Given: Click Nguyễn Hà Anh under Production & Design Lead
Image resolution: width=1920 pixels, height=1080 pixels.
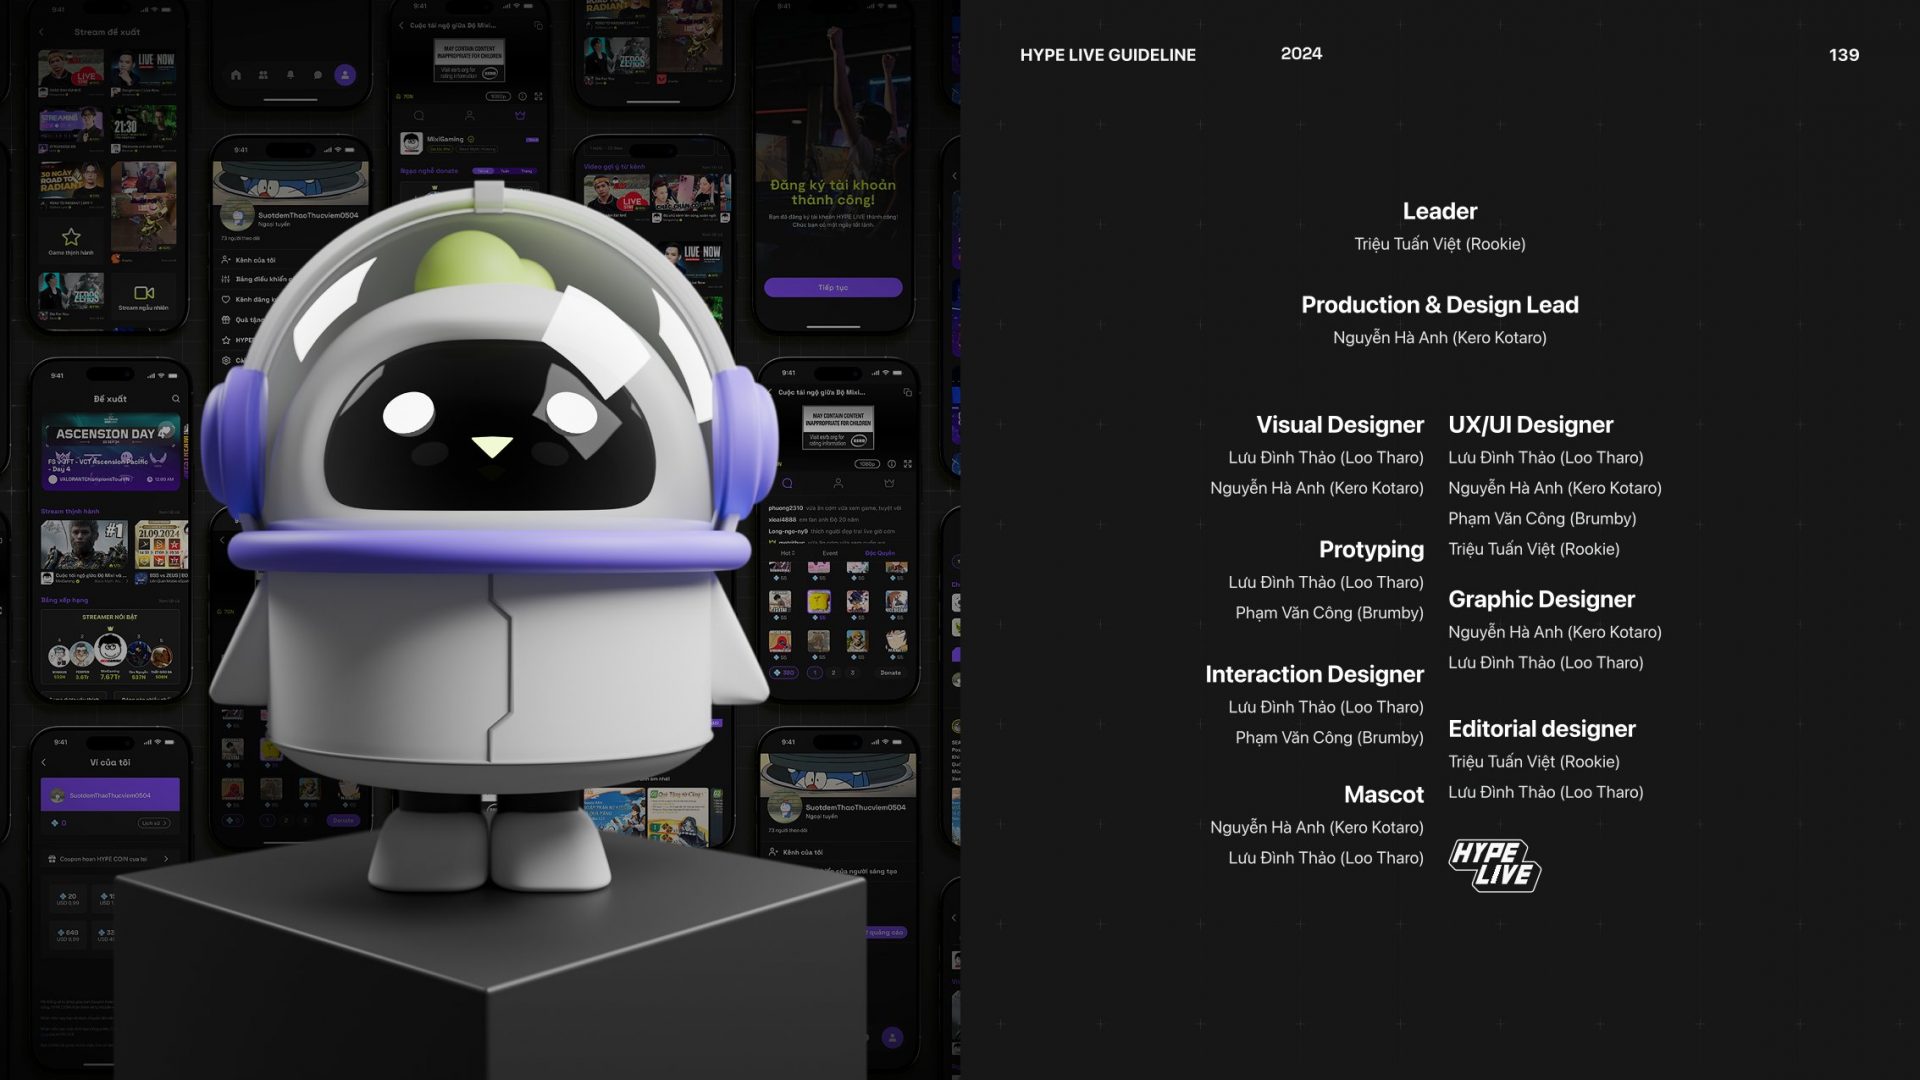Looking at the screenshot, I should (1440, 338).
